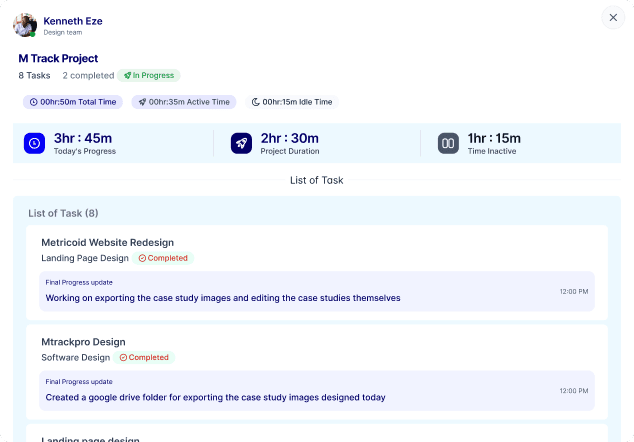Click the rocket icon for Project Duration
Image resolution: width=634 pixels, height=442 pixels.
pos(241,143)
